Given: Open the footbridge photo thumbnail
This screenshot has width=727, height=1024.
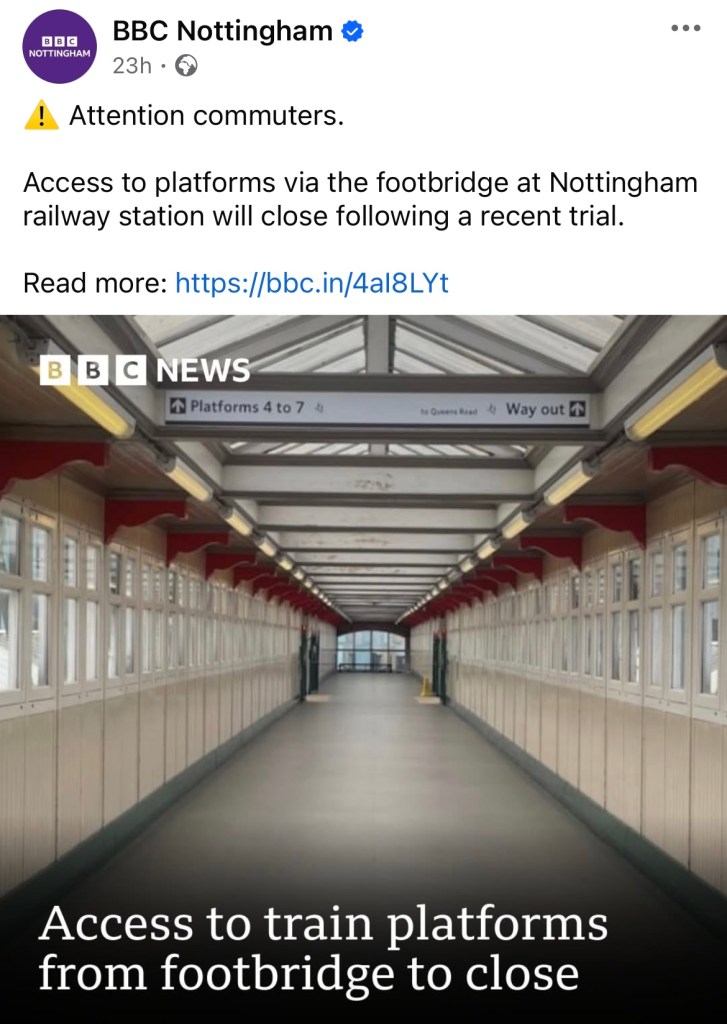Looking at the screenshot, I should tap(363, 669).
